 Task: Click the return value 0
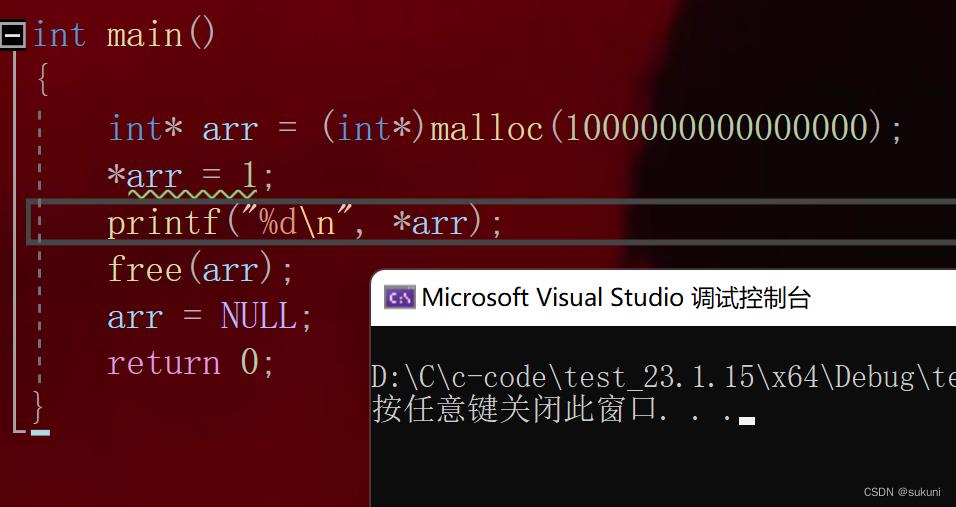(249, 362)
